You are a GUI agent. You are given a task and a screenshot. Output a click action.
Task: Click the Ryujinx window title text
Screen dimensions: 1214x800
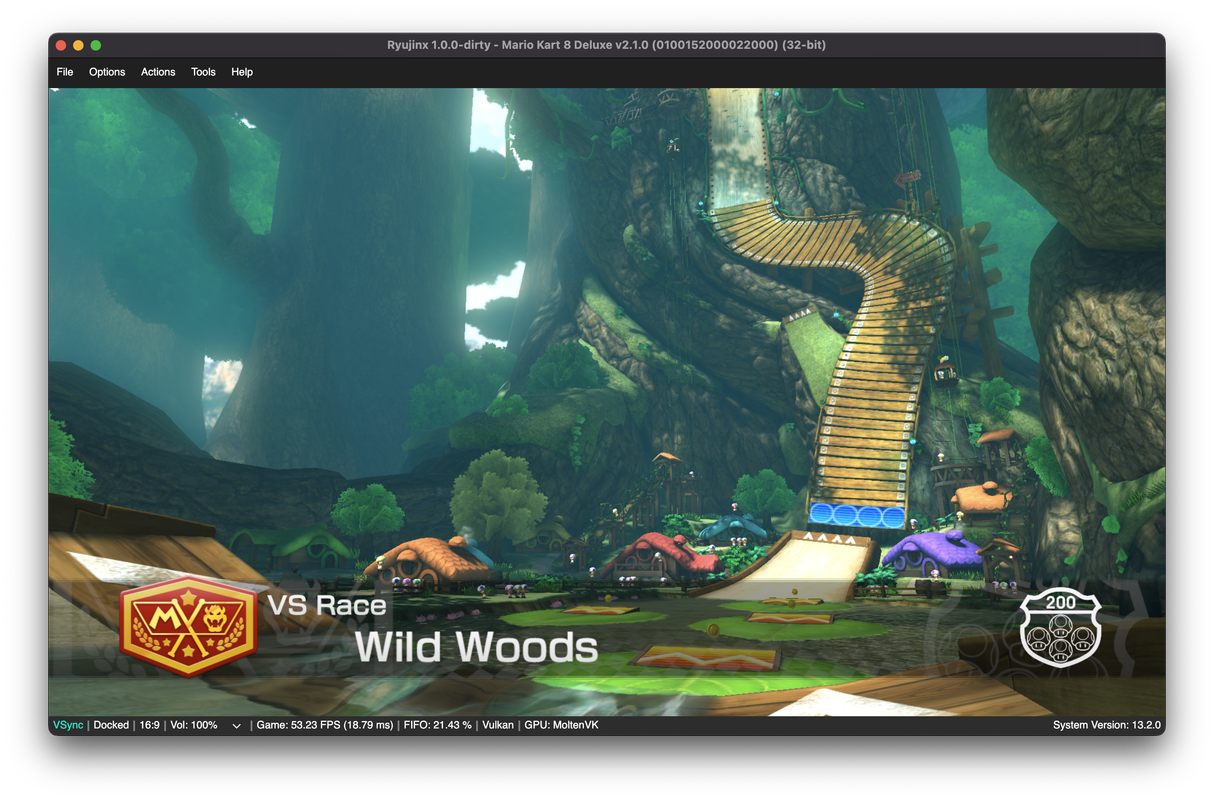pyautogui.click(x=607, y=45)
